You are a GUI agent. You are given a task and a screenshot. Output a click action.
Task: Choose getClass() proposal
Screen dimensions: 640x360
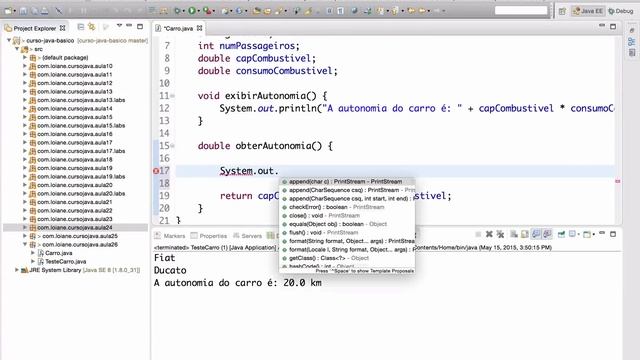[347, 258]
